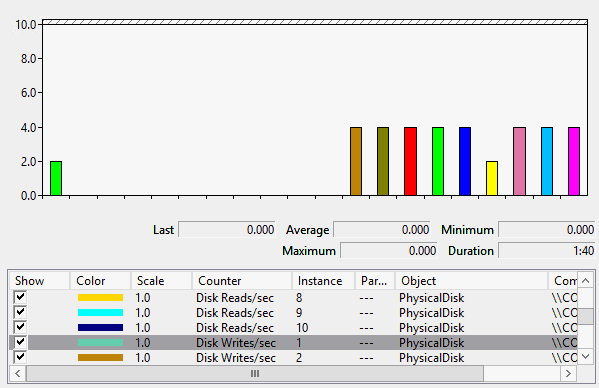The height and width of the screenshot is (388, 599).
Task: Click the dark blue bar in the chart
Action: click(465, 161)
